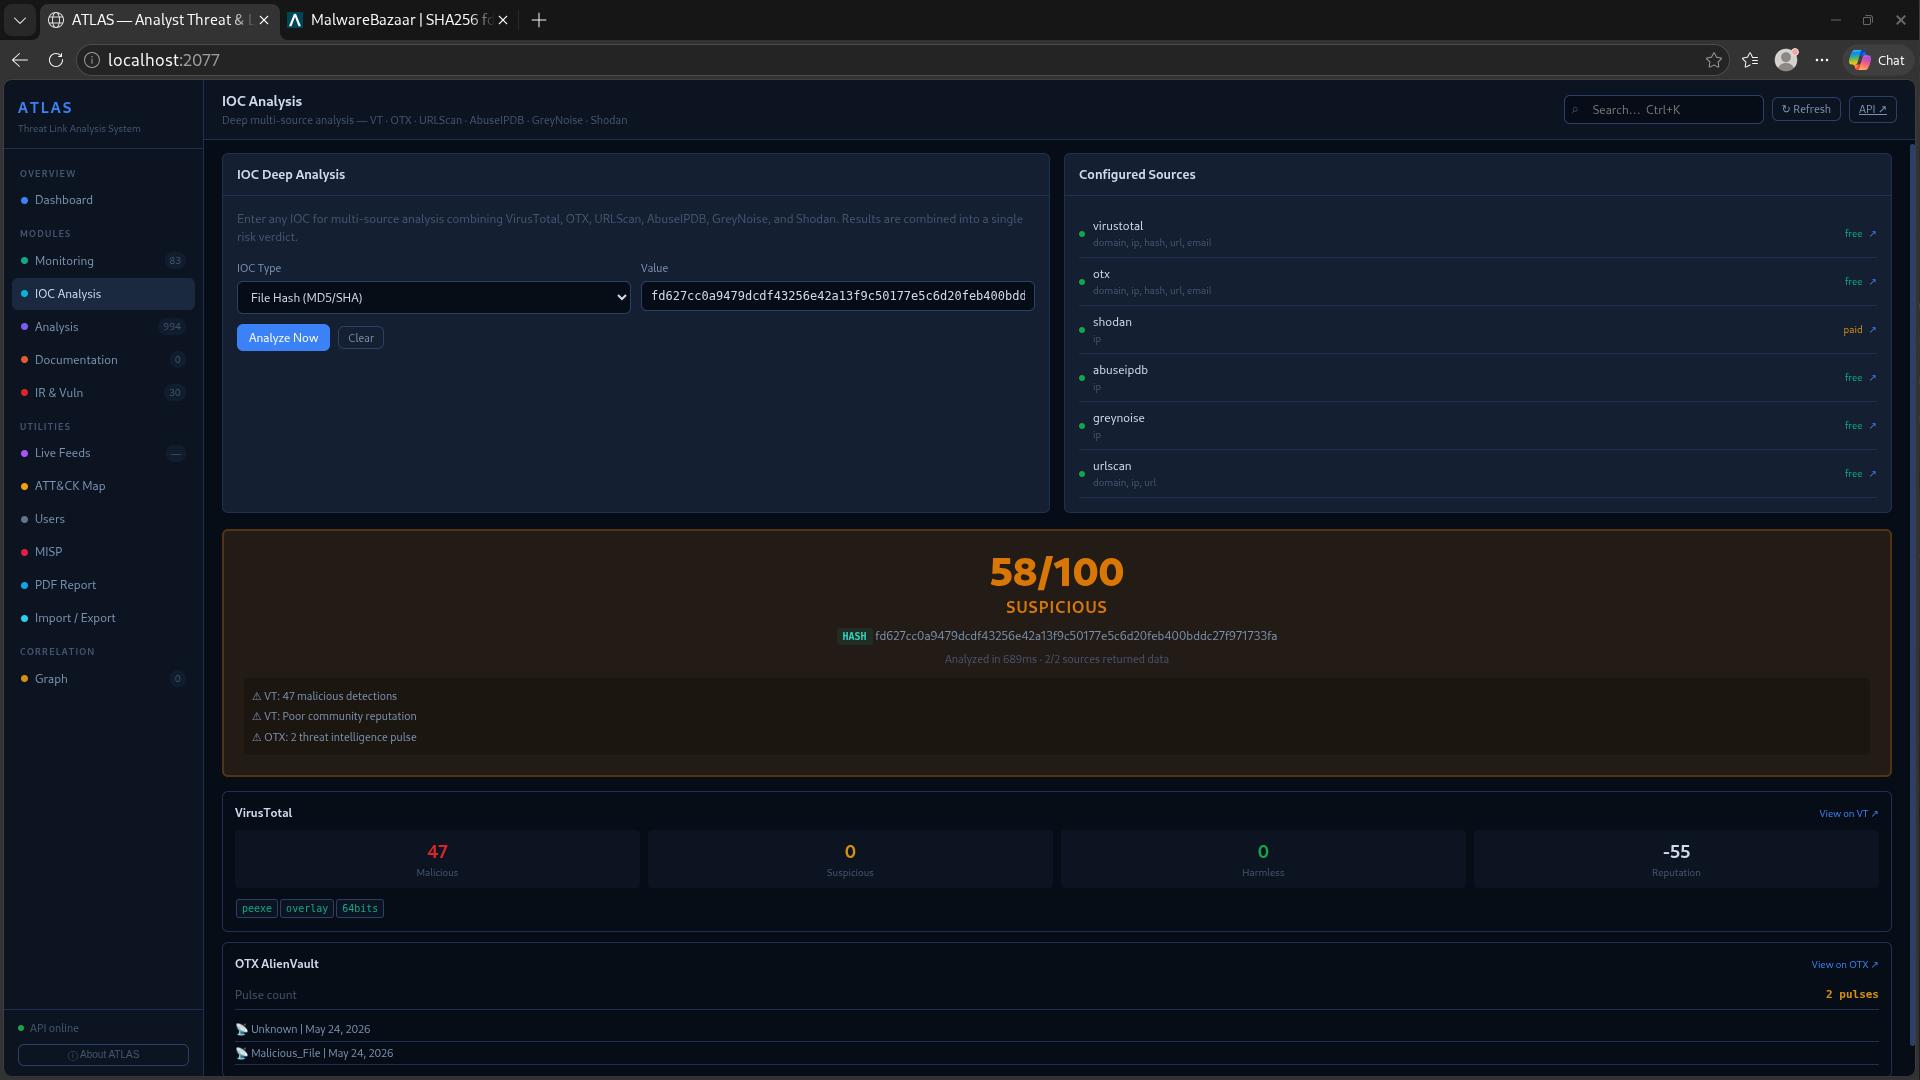Click the API online status indicator

48,1028
